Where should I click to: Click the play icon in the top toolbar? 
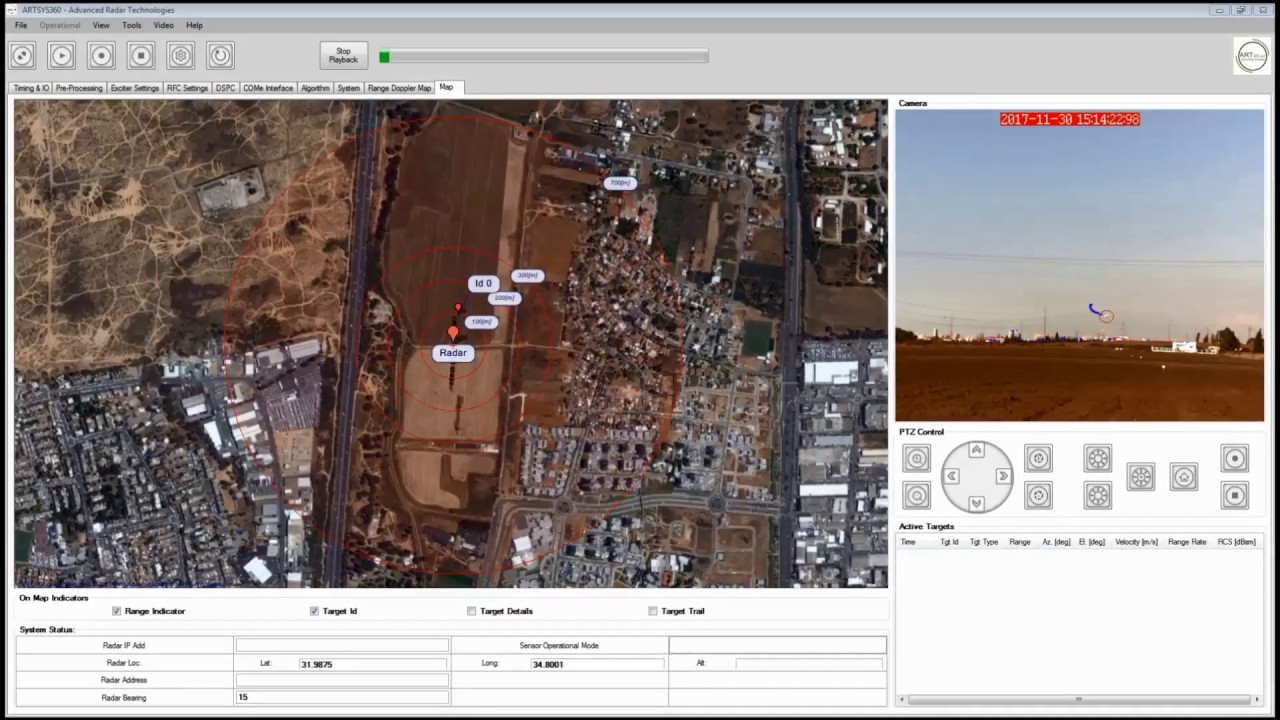click(61, 56)
